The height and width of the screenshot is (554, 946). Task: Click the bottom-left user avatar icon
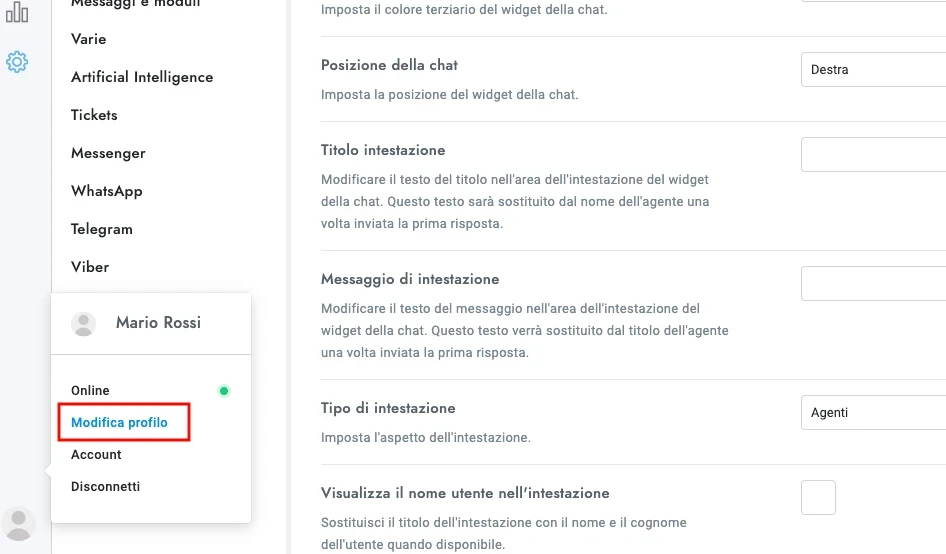tap(18, 524)
